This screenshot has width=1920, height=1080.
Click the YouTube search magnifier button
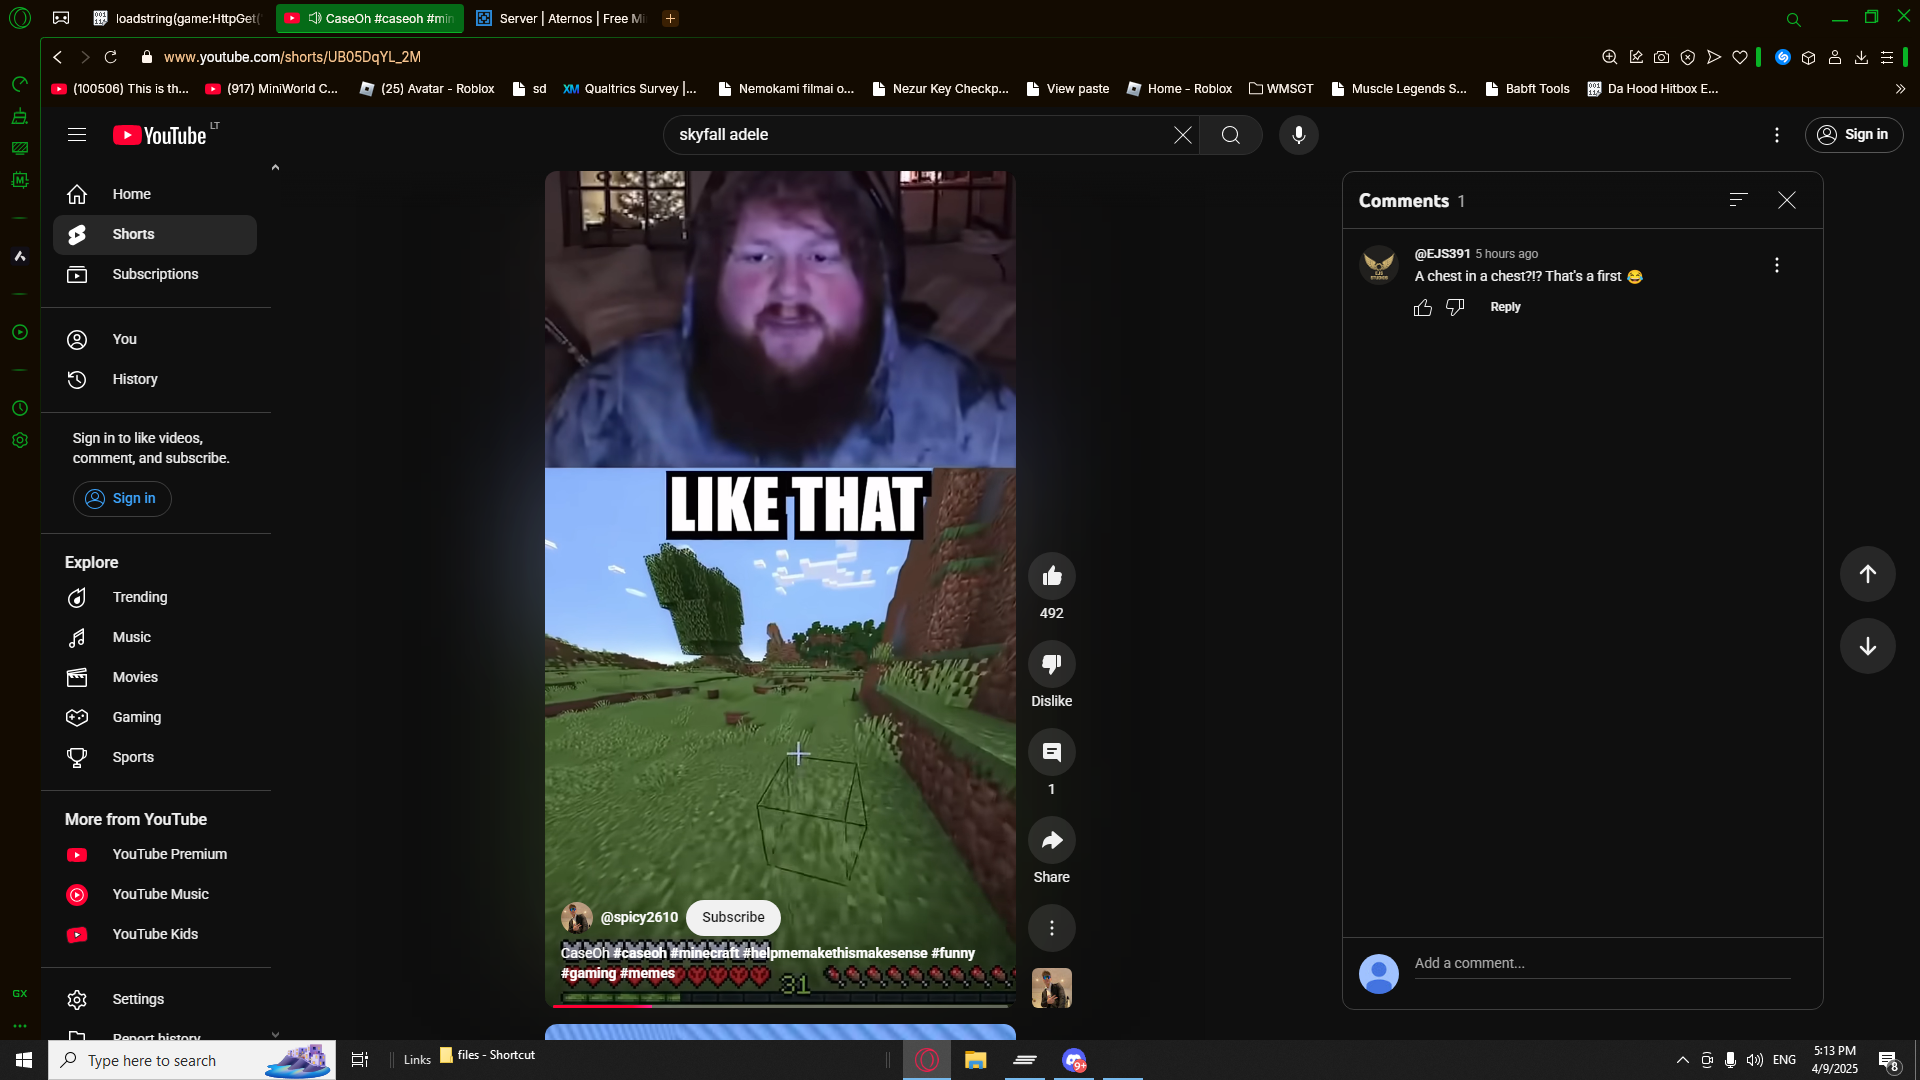tap(1230, 135)
